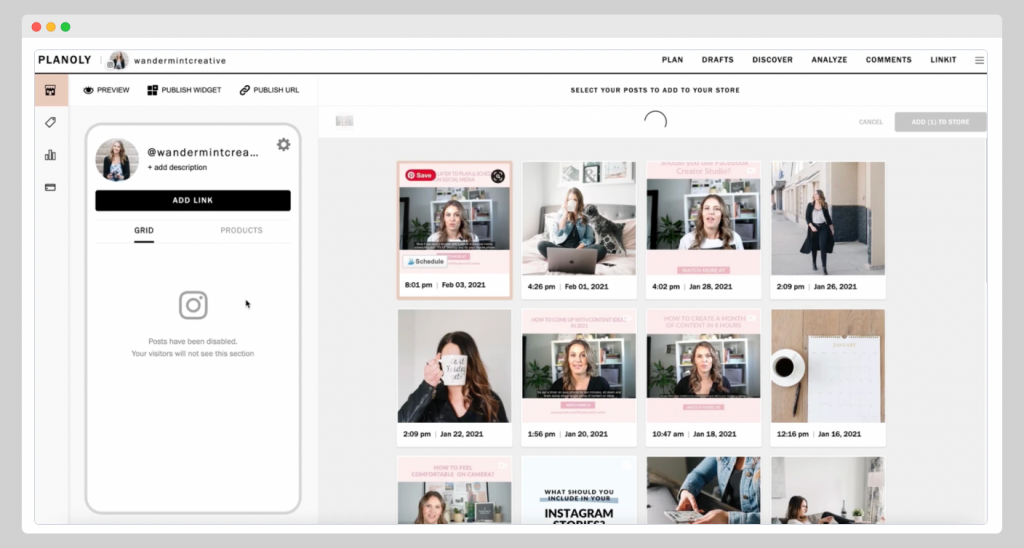The height and width of the screenshot is (548, 1024).
Task: Select post dated Jan 16, 2021
Action: point(828,378)
